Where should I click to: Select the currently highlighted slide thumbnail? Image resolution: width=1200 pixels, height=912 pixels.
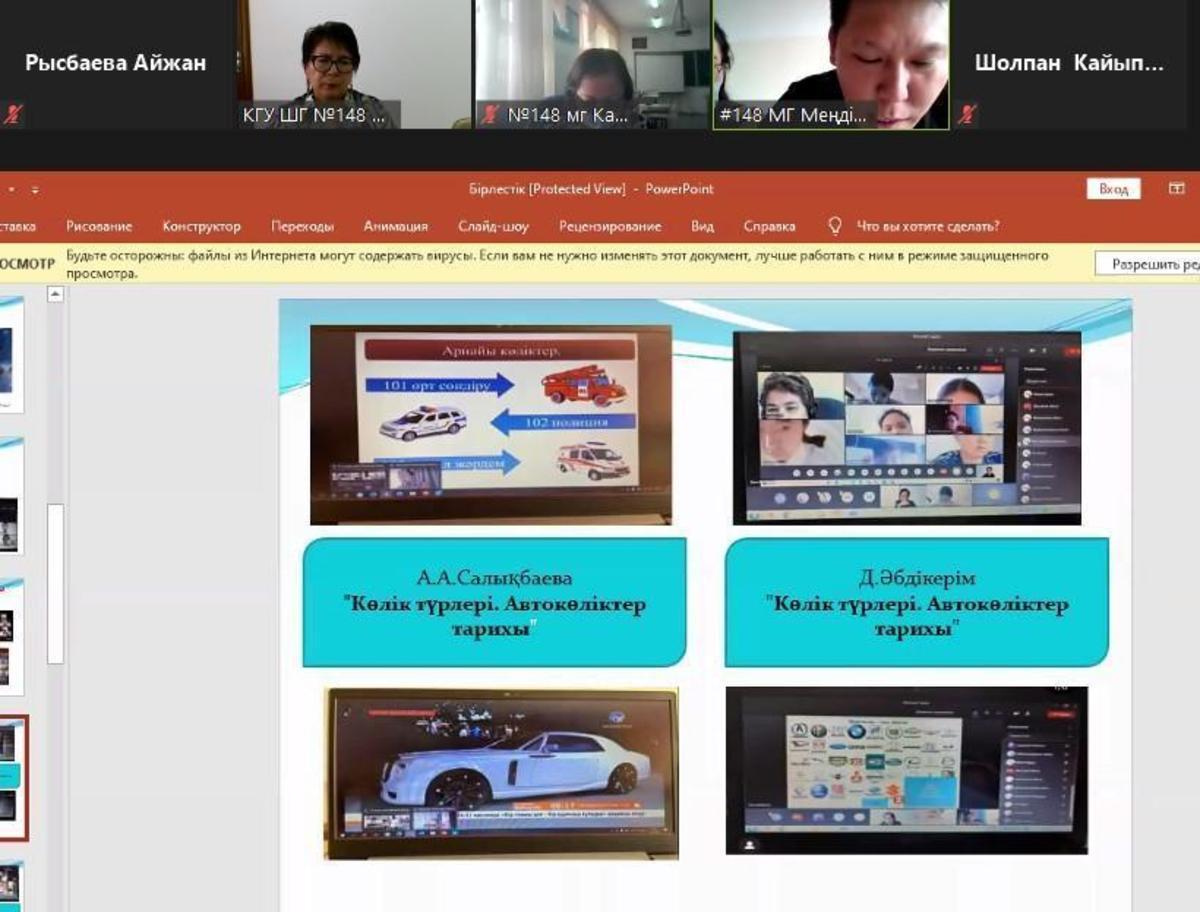pyautogui.click(x=12, y=777)
